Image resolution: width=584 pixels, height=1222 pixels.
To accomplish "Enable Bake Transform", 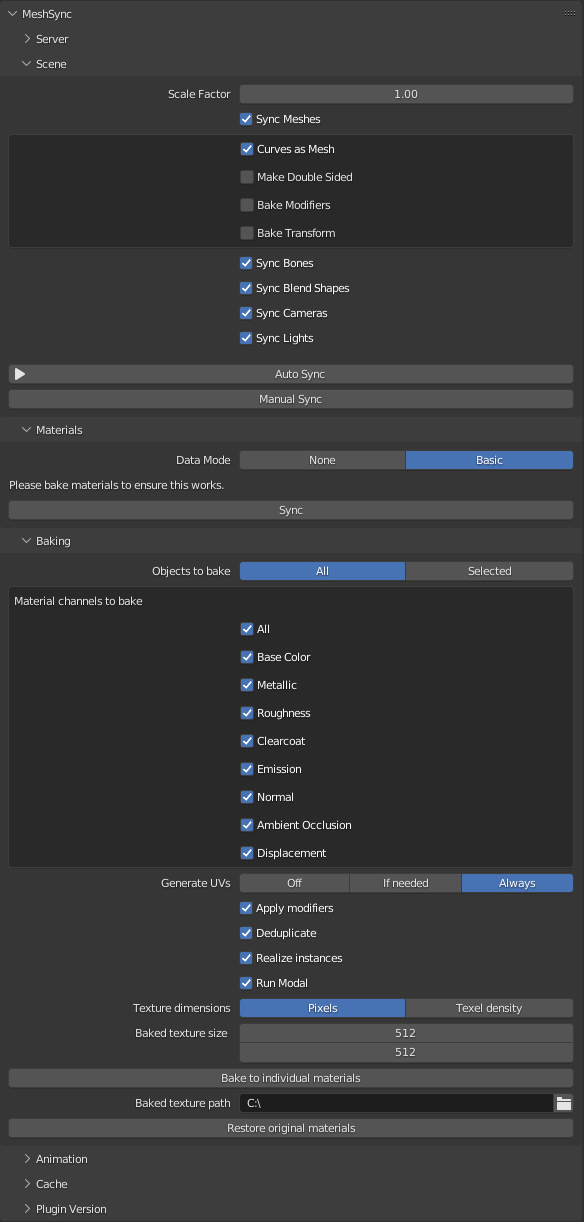I will 247,233.
